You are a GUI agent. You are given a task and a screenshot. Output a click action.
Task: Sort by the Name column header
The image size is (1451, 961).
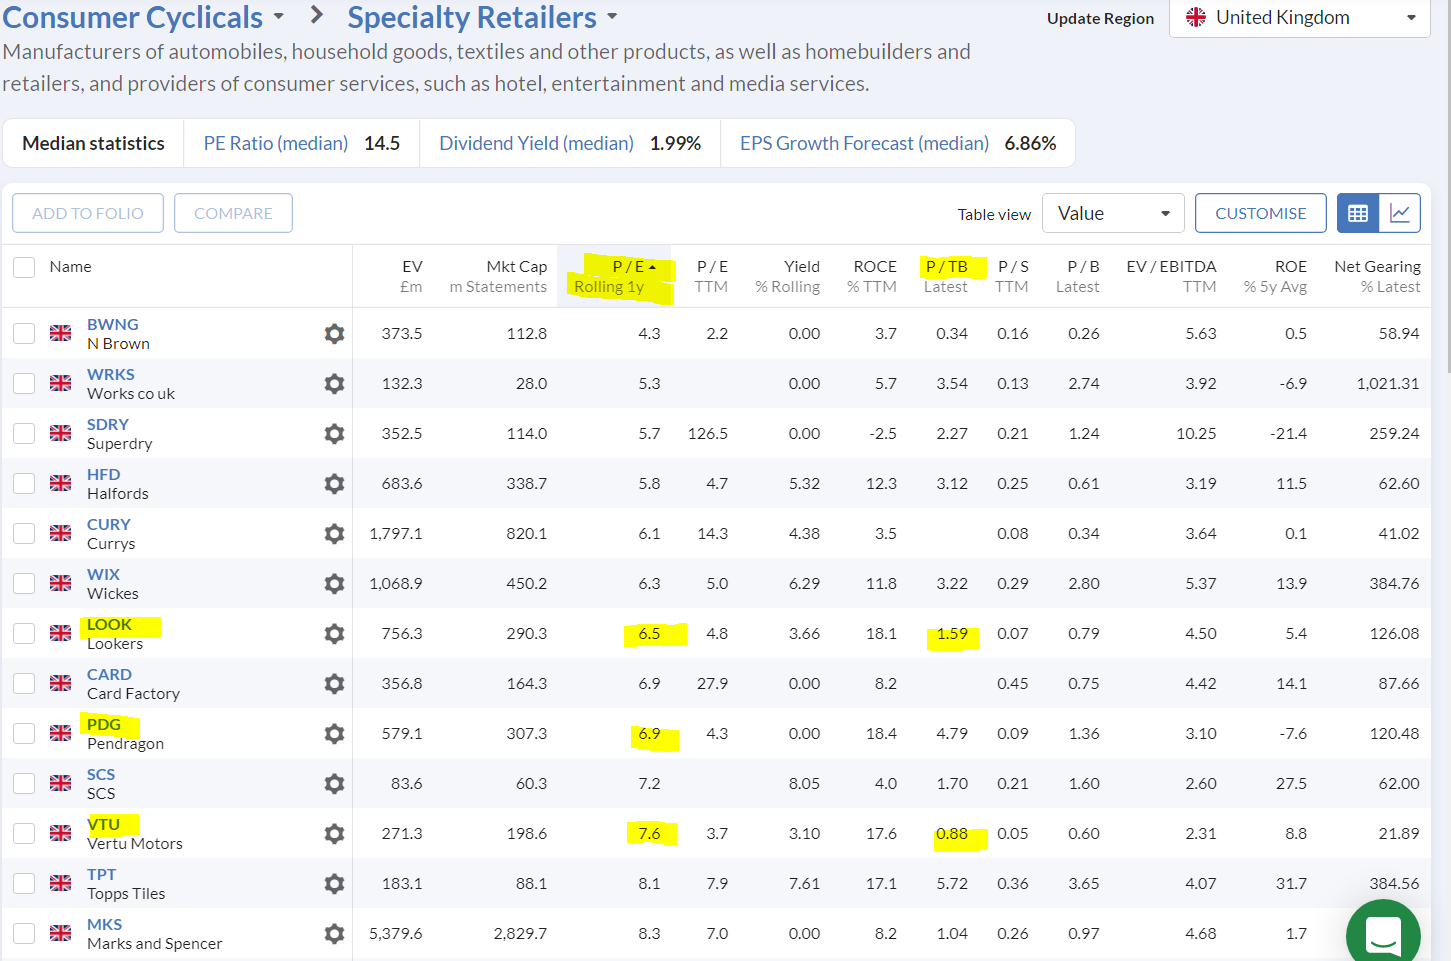70,267
